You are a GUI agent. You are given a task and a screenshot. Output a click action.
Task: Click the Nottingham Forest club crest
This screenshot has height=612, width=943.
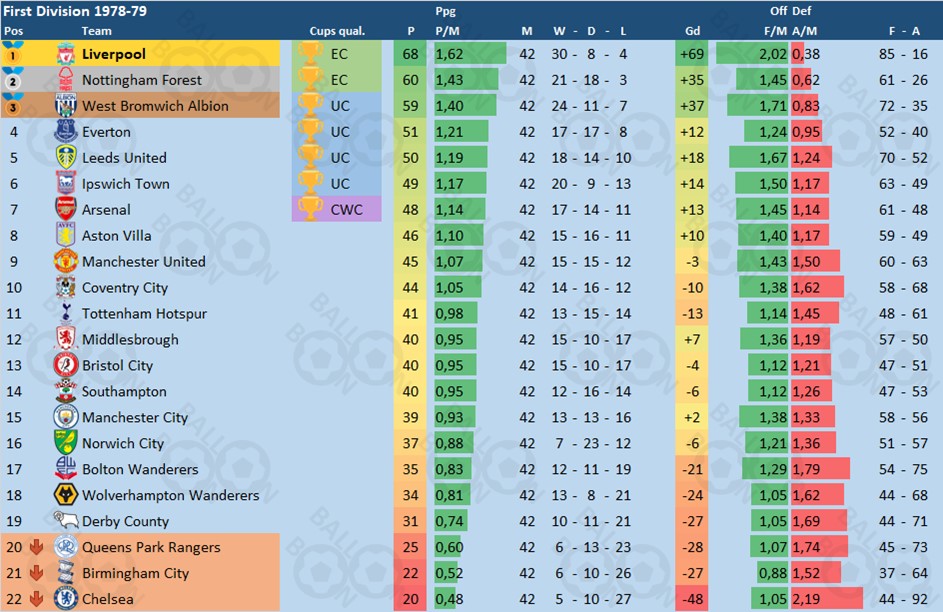[x=66, y=79]
